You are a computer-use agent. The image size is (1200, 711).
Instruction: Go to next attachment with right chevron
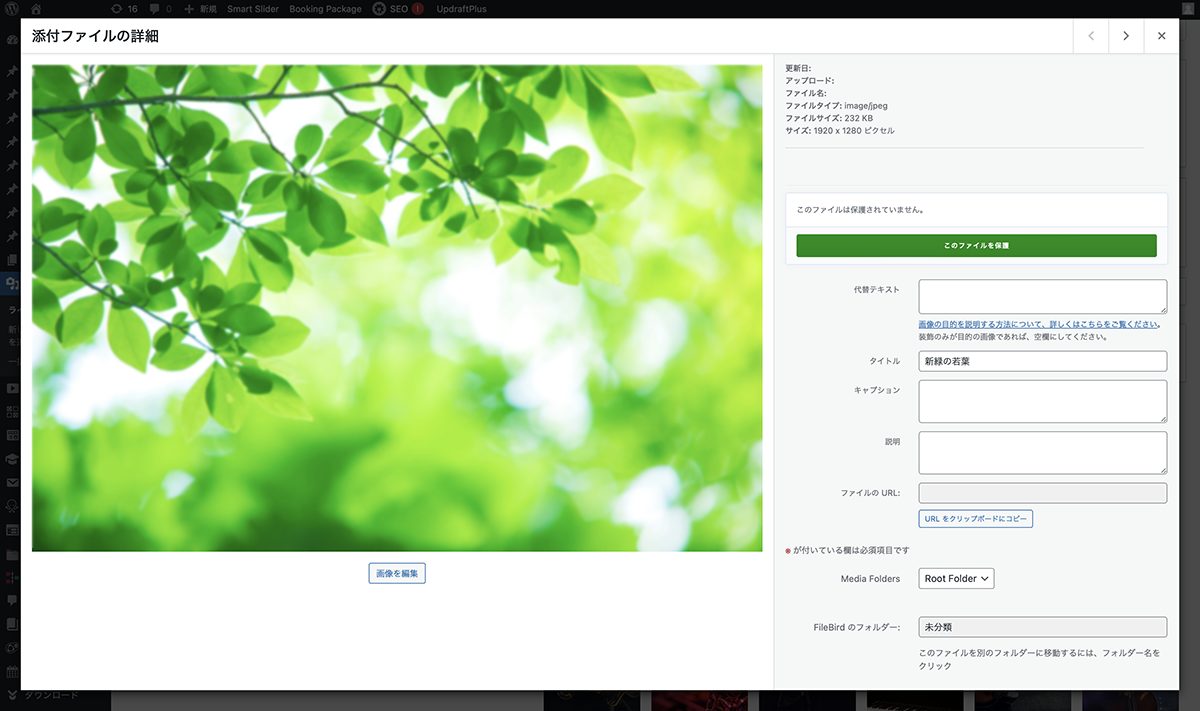[1126, 36]
